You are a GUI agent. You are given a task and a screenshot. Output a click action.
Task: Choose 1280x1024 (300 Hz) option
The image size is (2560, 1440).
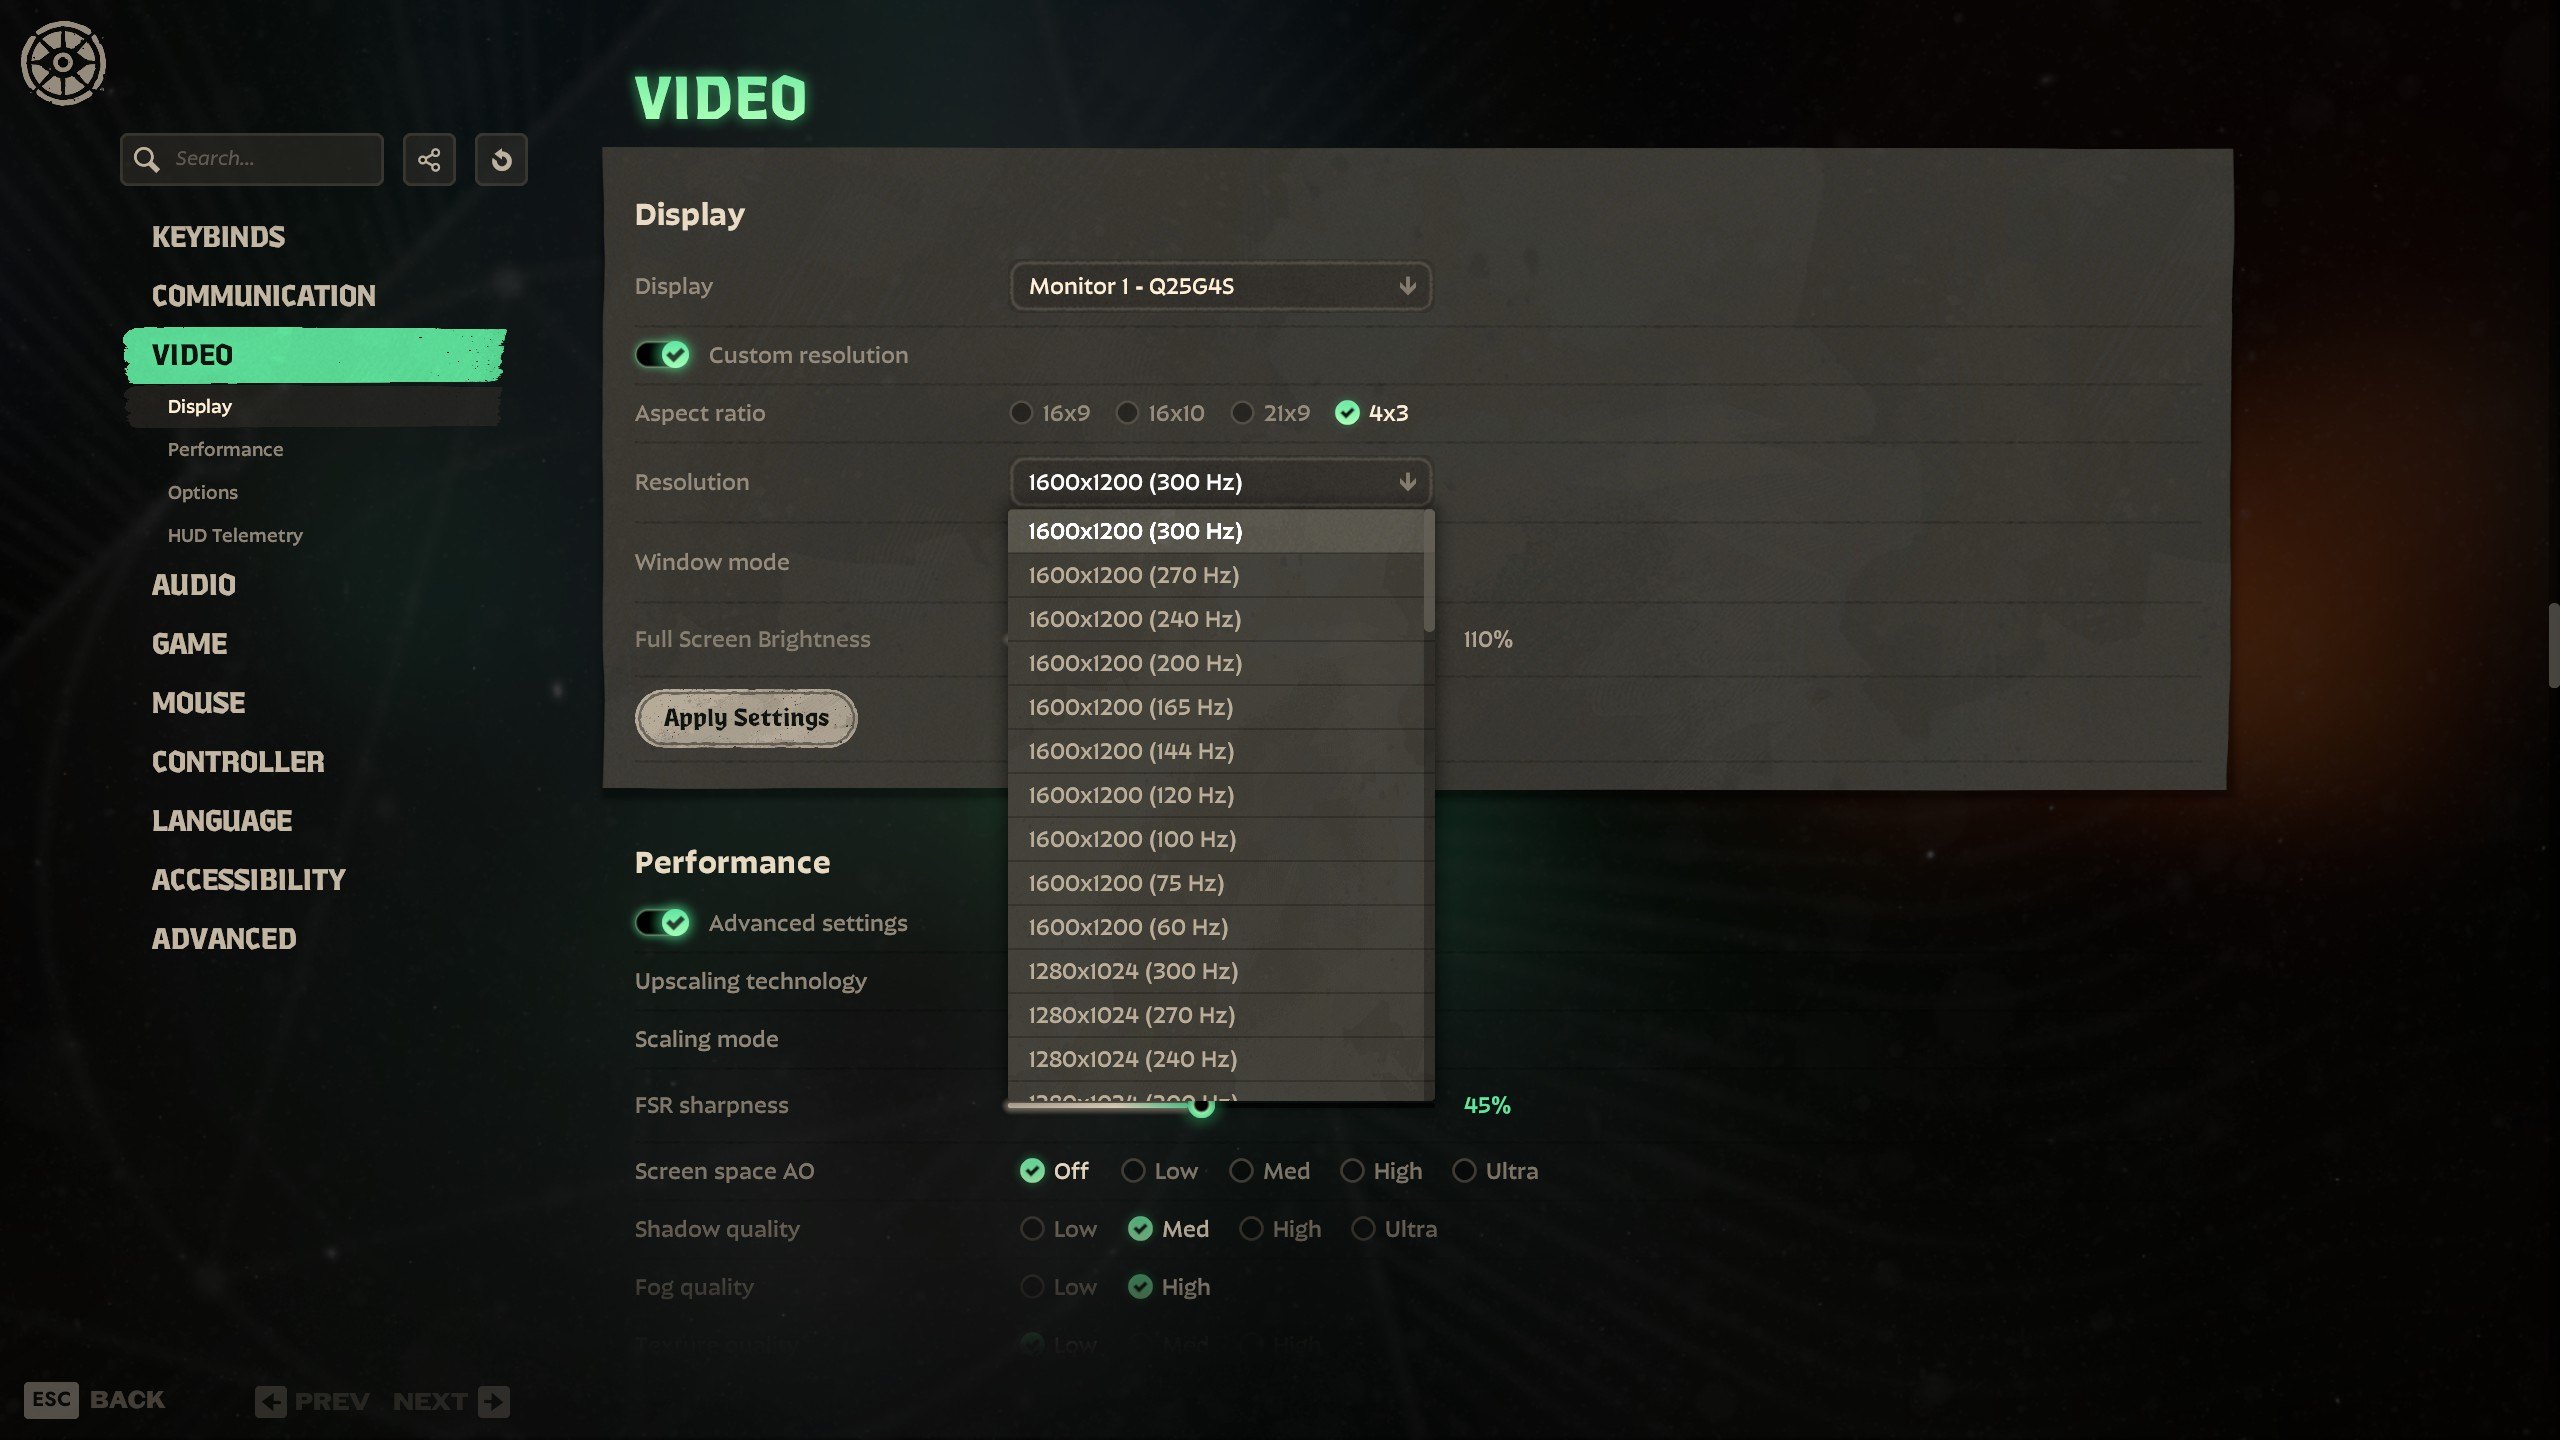coord(1216,971)
